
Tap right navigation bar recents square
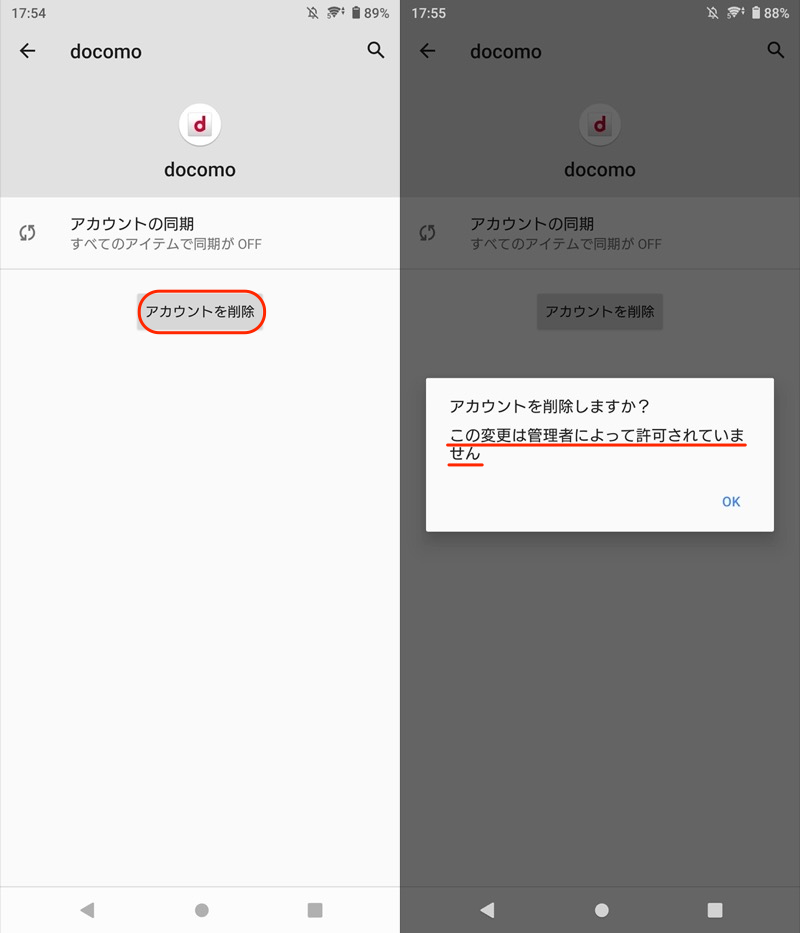tap(715, 910)
